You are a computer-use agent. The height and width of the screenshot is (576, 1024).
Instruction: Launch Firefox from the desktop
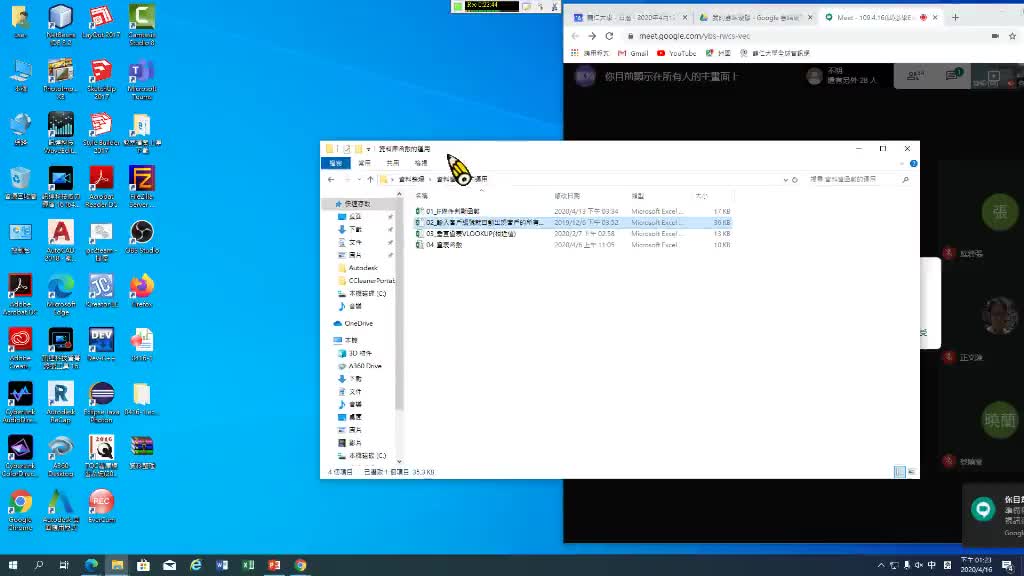142,291
